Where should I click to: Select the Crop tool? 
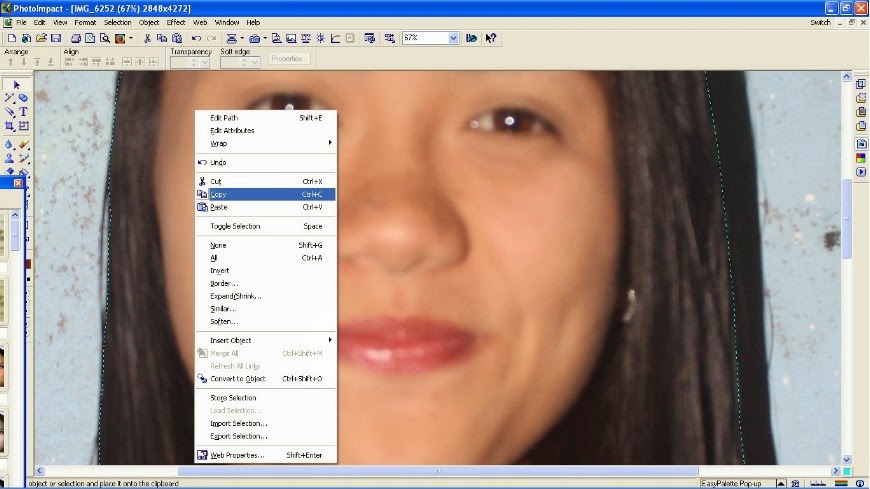point(9,126)
